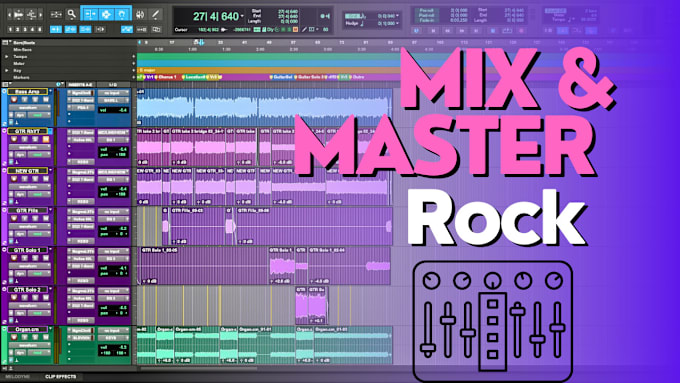680x383 pixels.
Task: Click the Zoom Toggle button
Action: pos(56,15)
